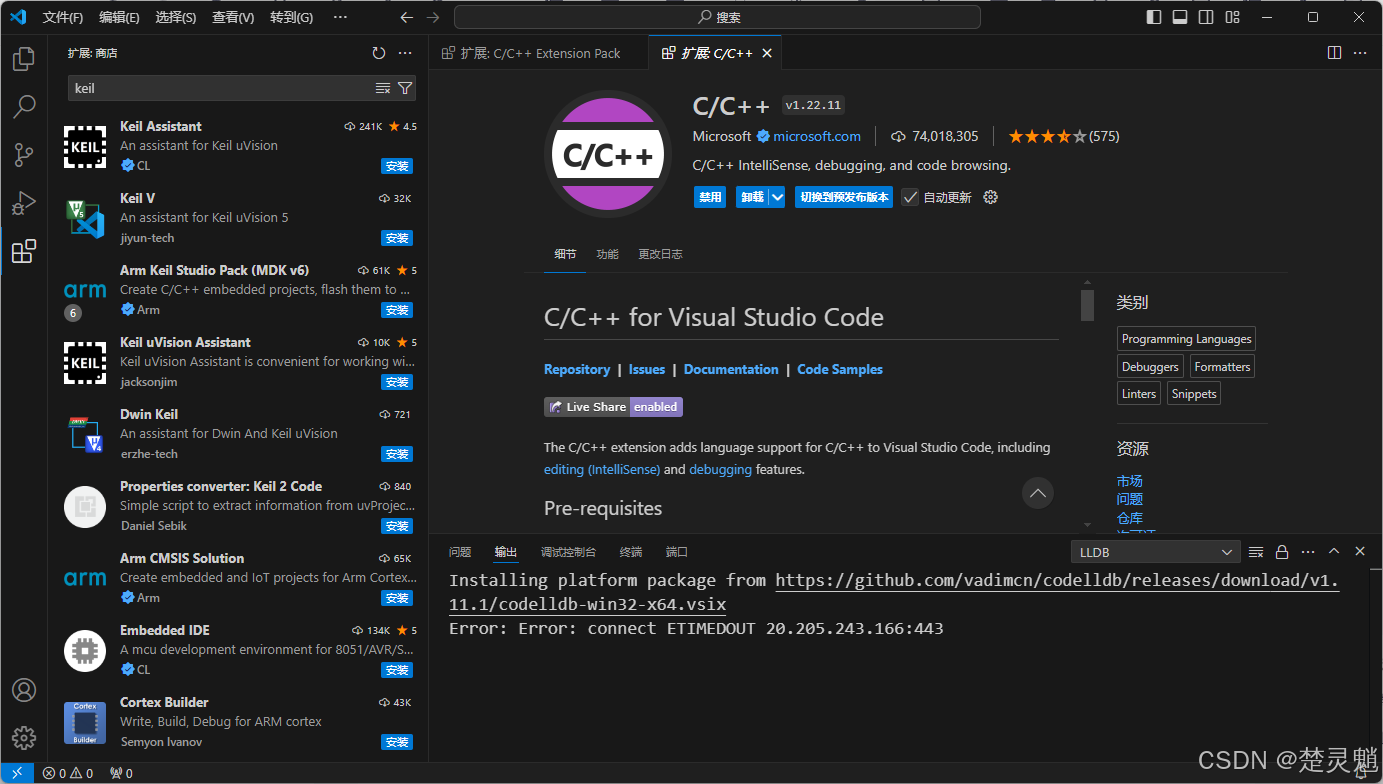The width and height of the screenshot is (1383, 784).
Task: Toggle bottom panel layout icon
Action: pos(1180,17)
